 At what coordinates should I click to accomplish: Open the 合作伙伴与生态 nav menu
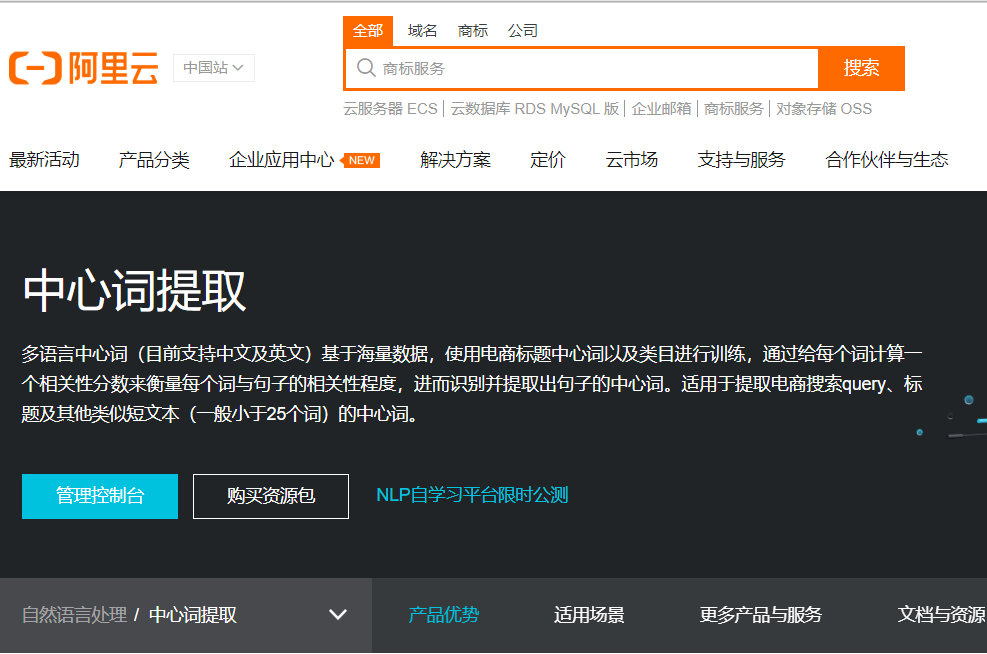(886, 160)
